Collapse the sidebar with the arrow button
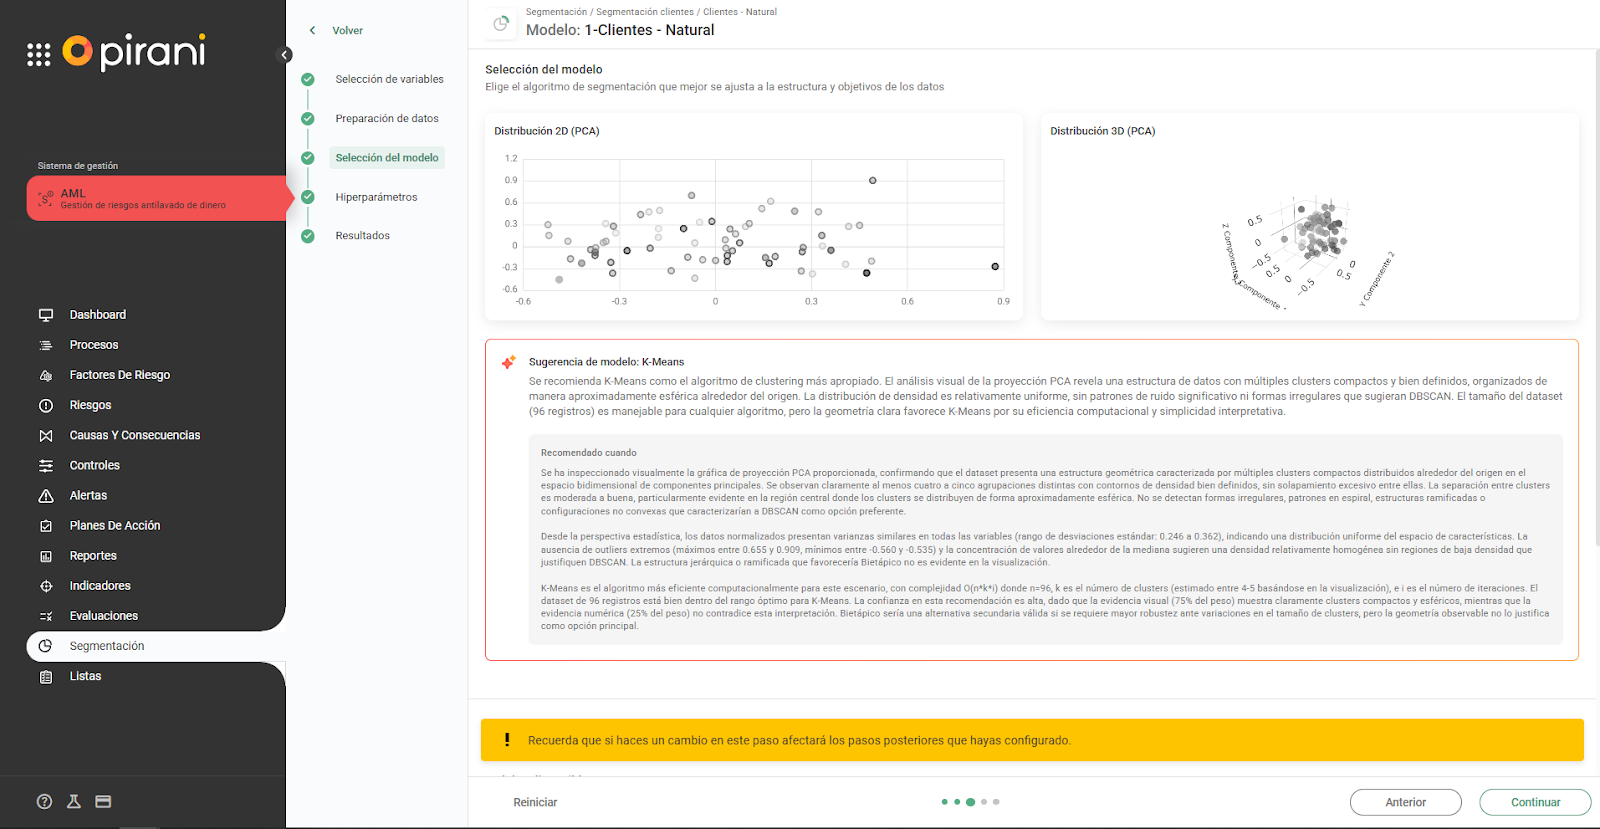This screenshot has width=1600, height=829. (285, 55)
